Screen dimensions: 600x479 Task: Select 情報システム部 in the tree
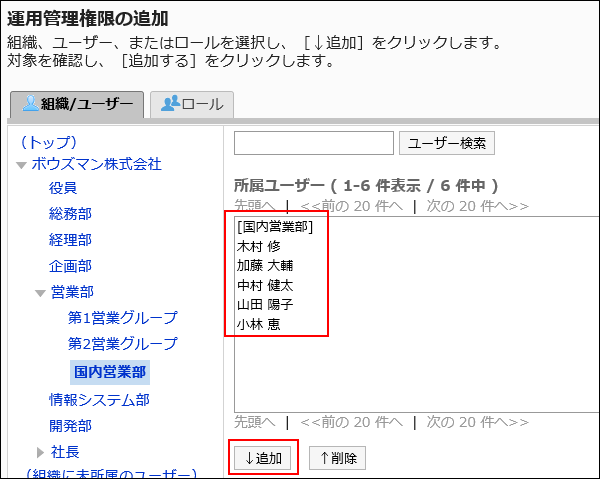click(99, 400)
